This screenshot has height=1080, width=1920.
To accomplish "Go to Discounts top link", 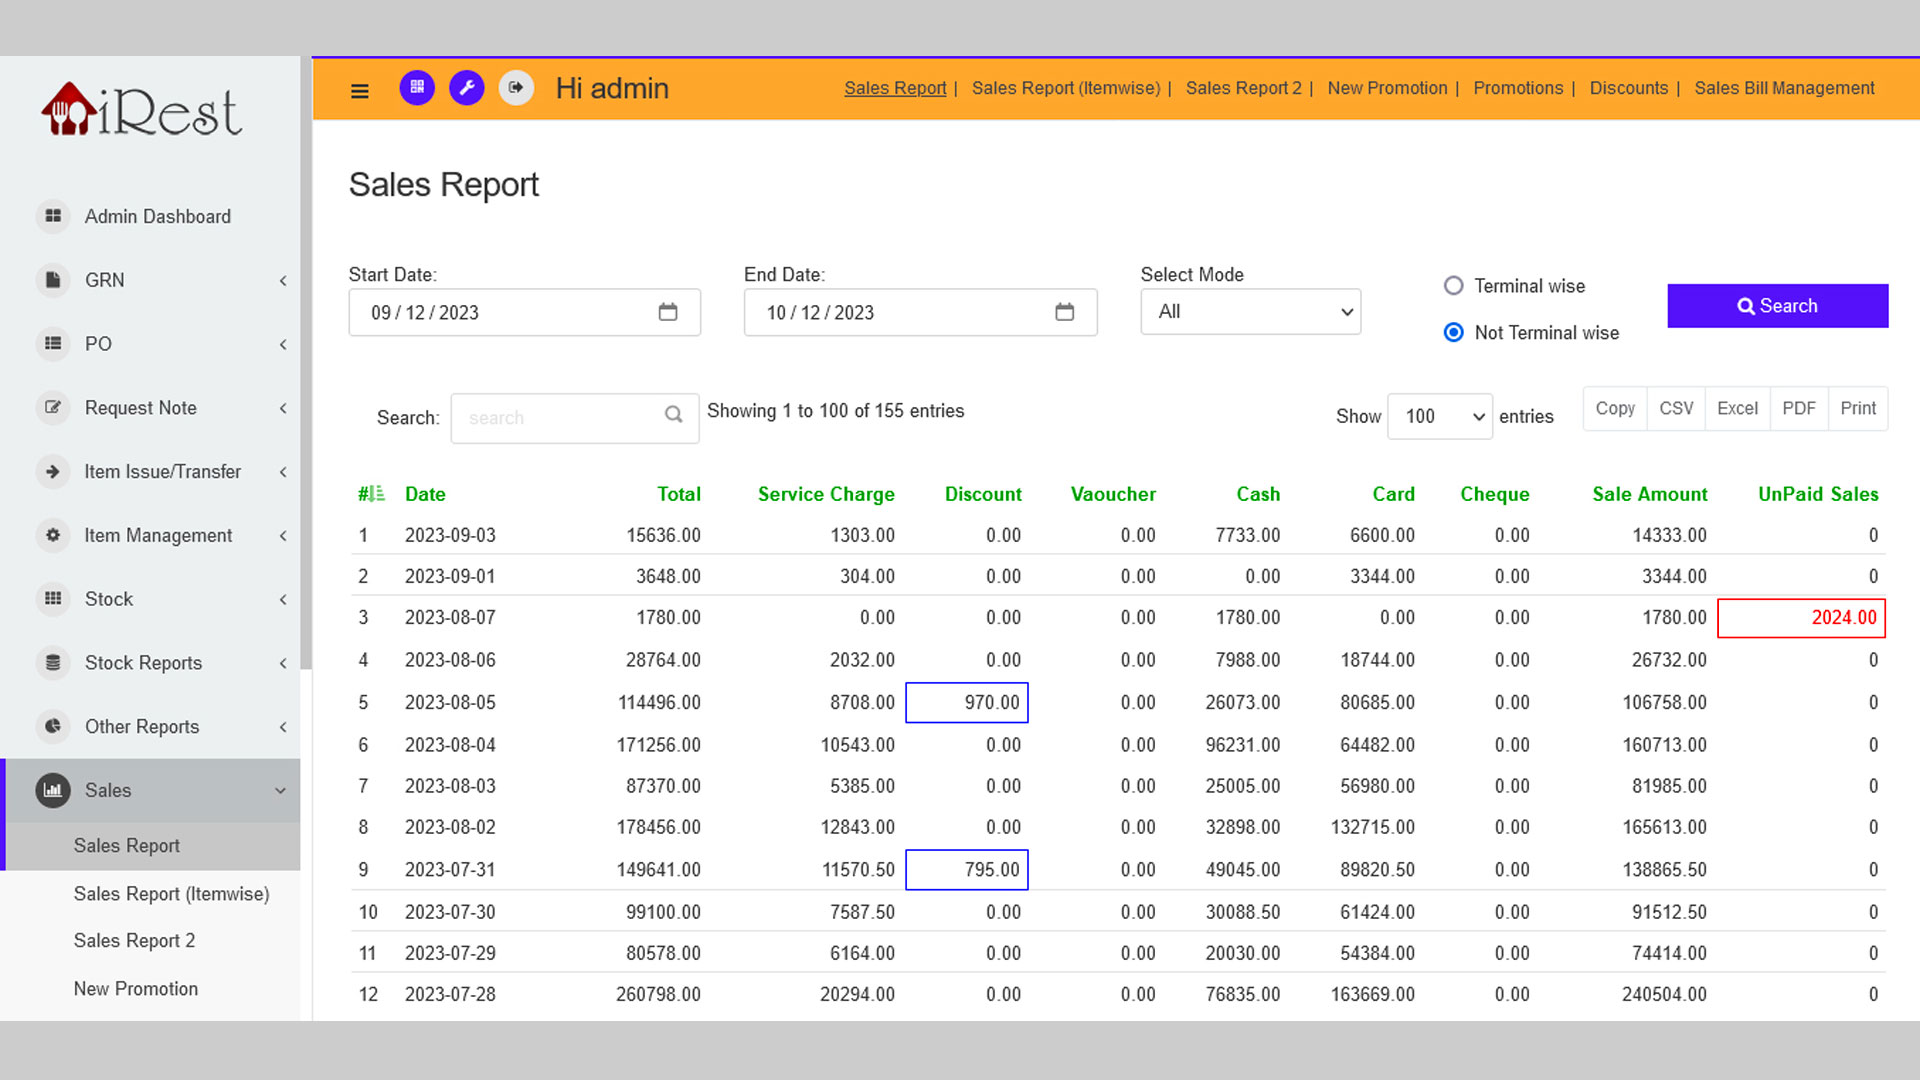I will pos(1629,88).
